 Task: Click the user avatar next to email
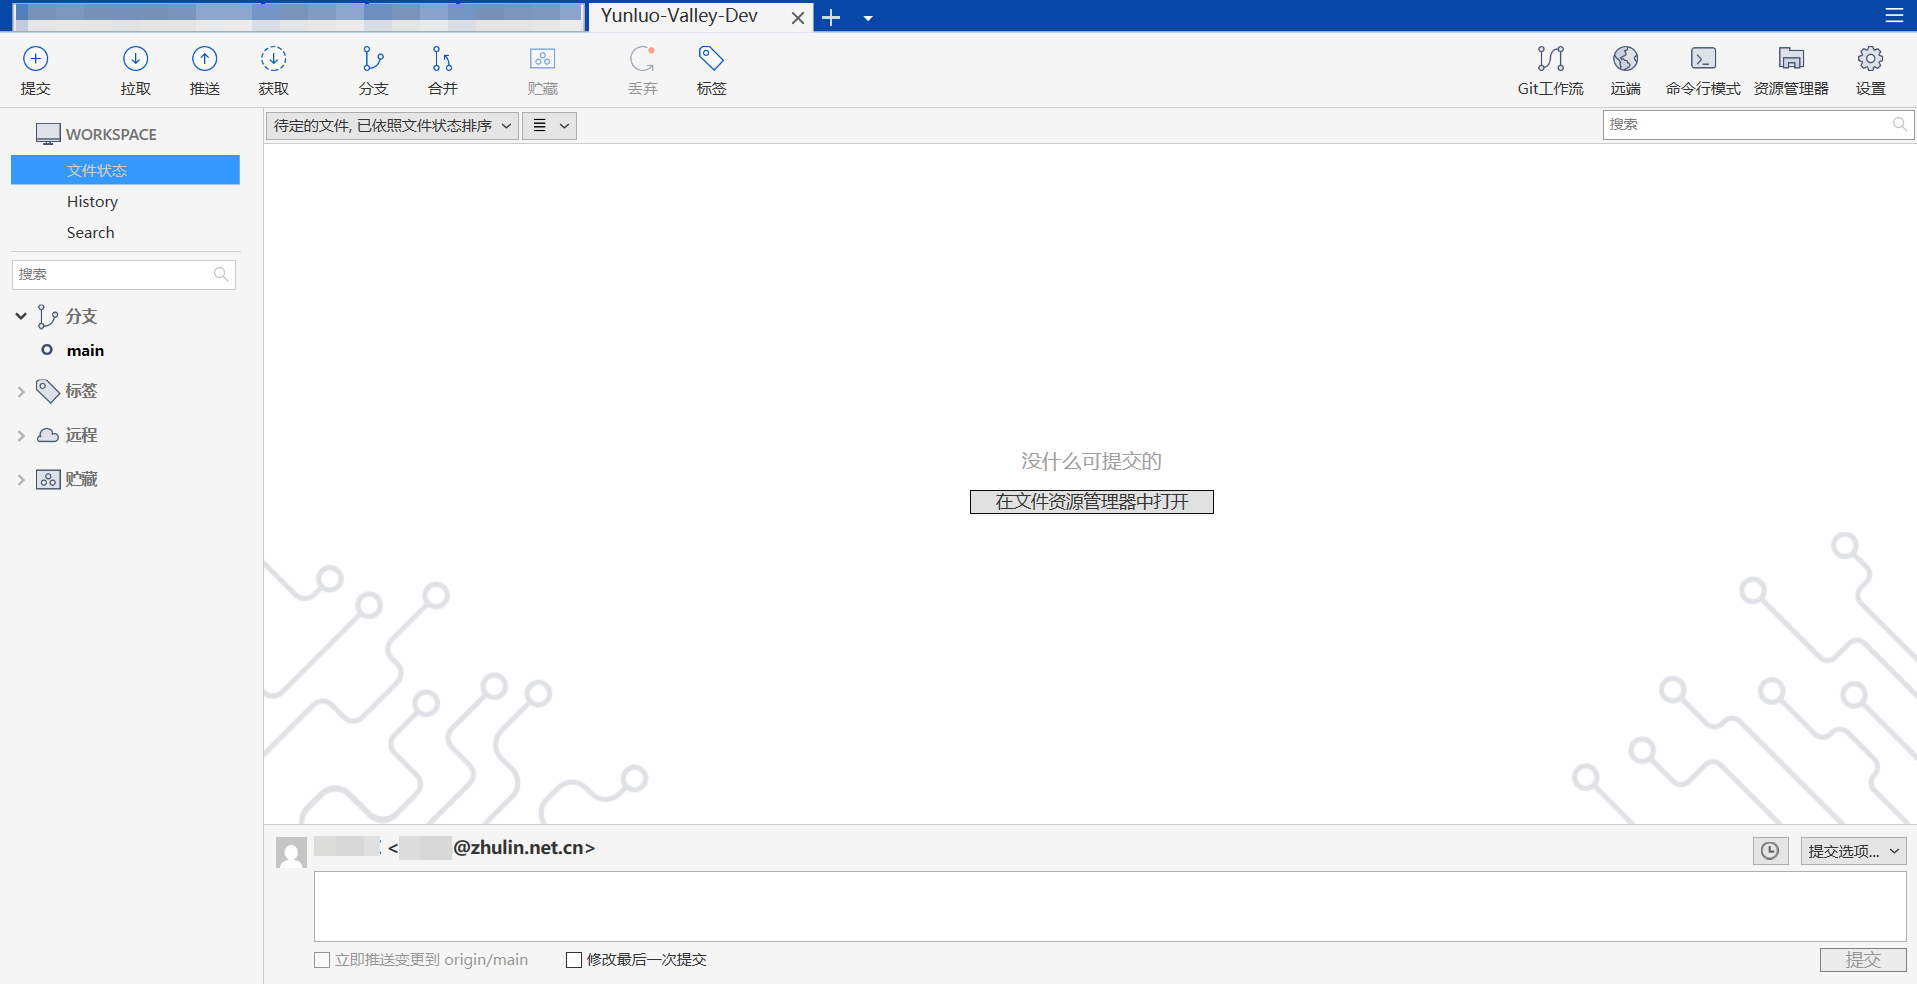(x=291, y=853)
